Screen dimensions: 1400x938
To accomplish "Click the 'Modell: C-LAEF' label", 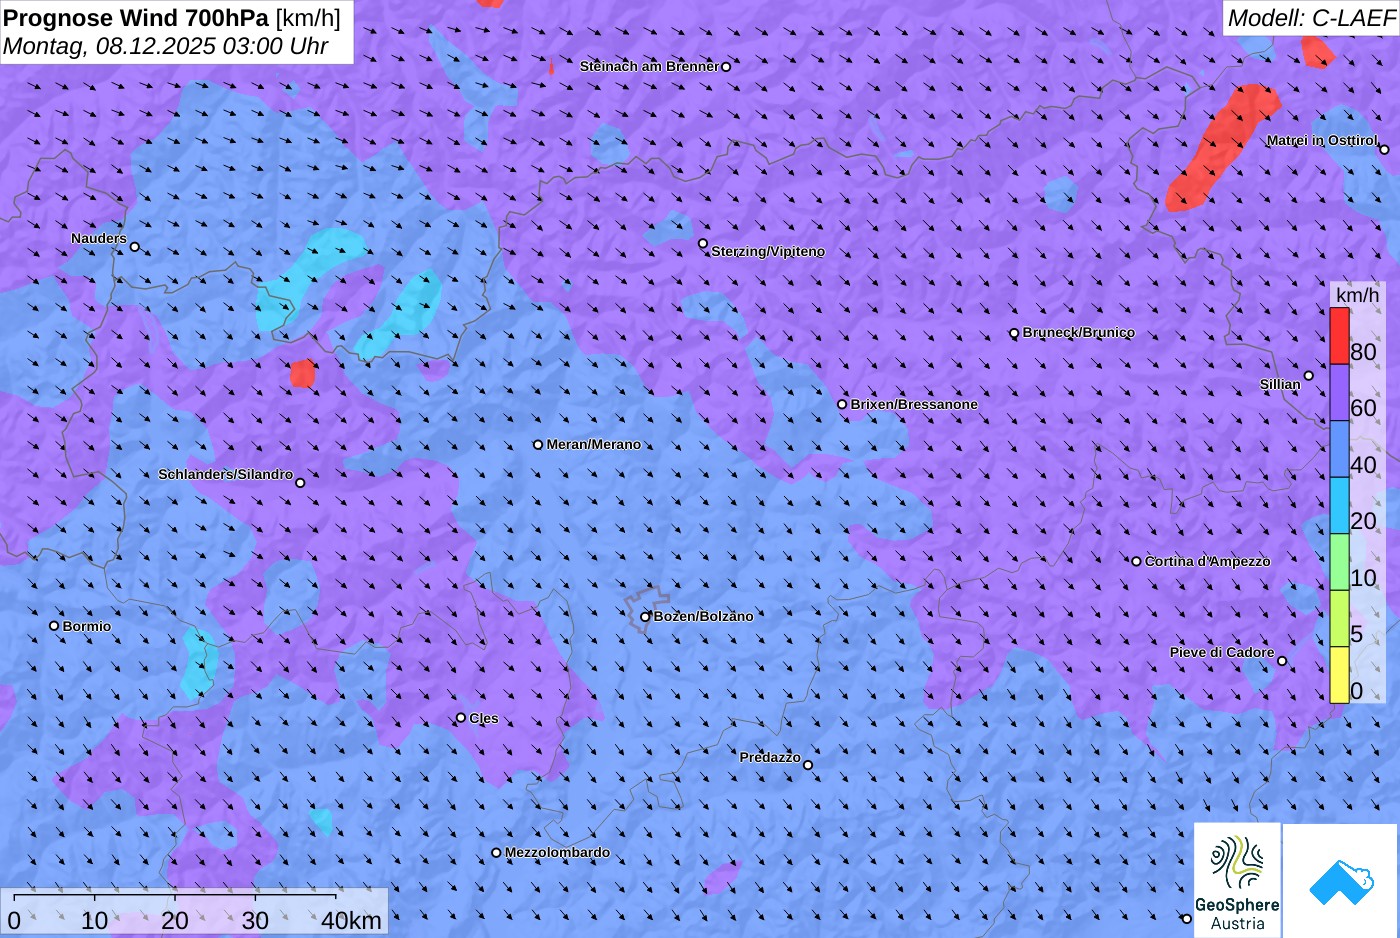I will 1310,18.
